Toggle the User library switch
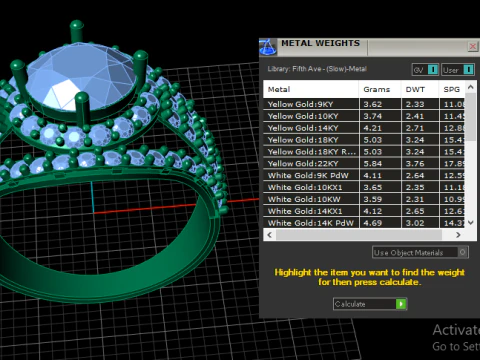480x360 pixels. click(458, 70)
